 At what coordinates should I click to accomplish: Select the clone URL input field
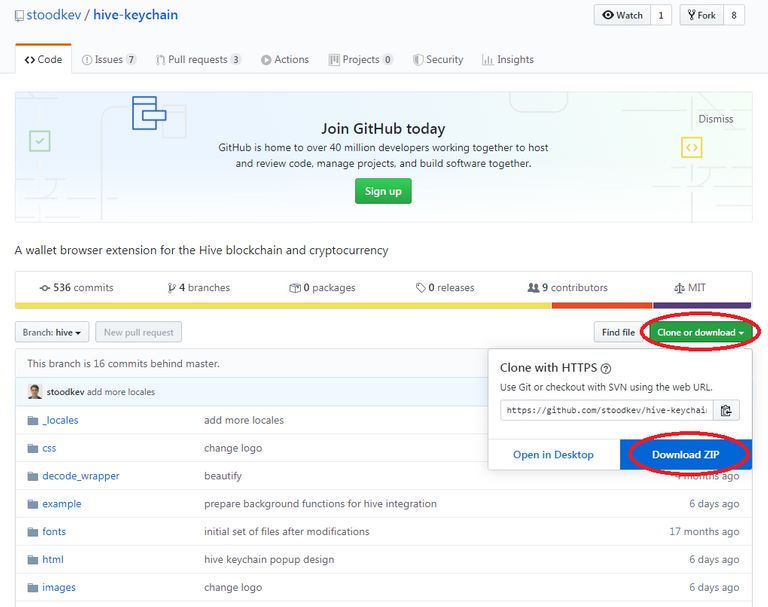click(606, 410)
